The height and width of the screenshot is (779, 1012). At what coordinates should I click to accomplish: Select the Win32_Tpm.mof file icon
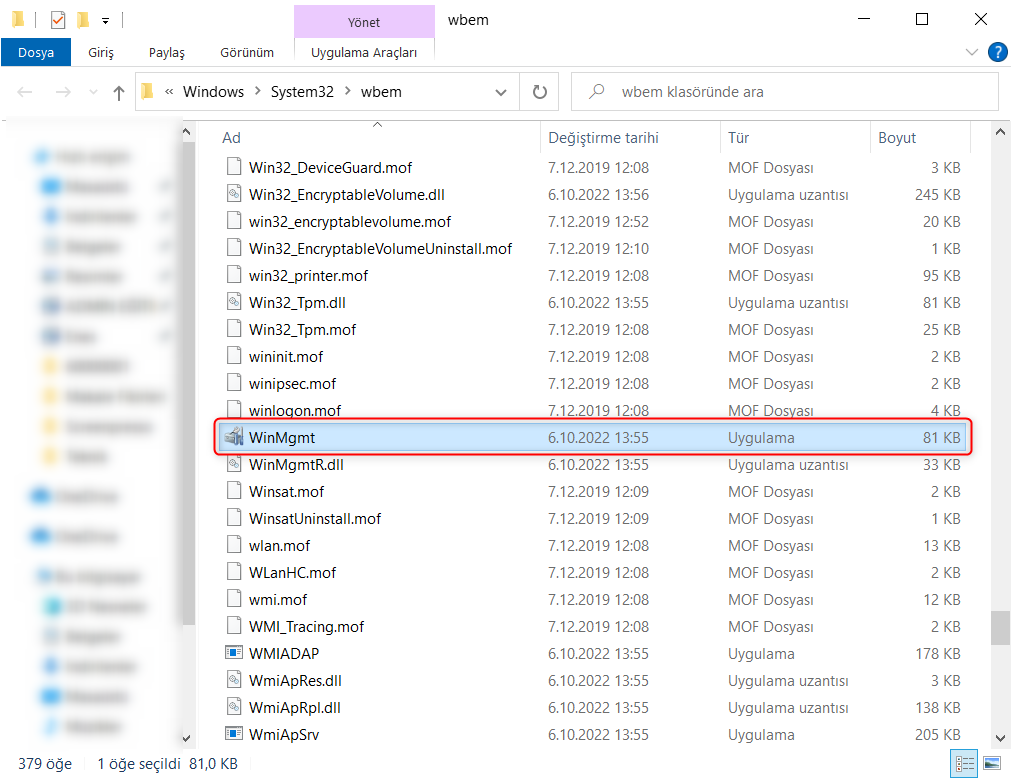pyautogui.click(x=234, y=329)
